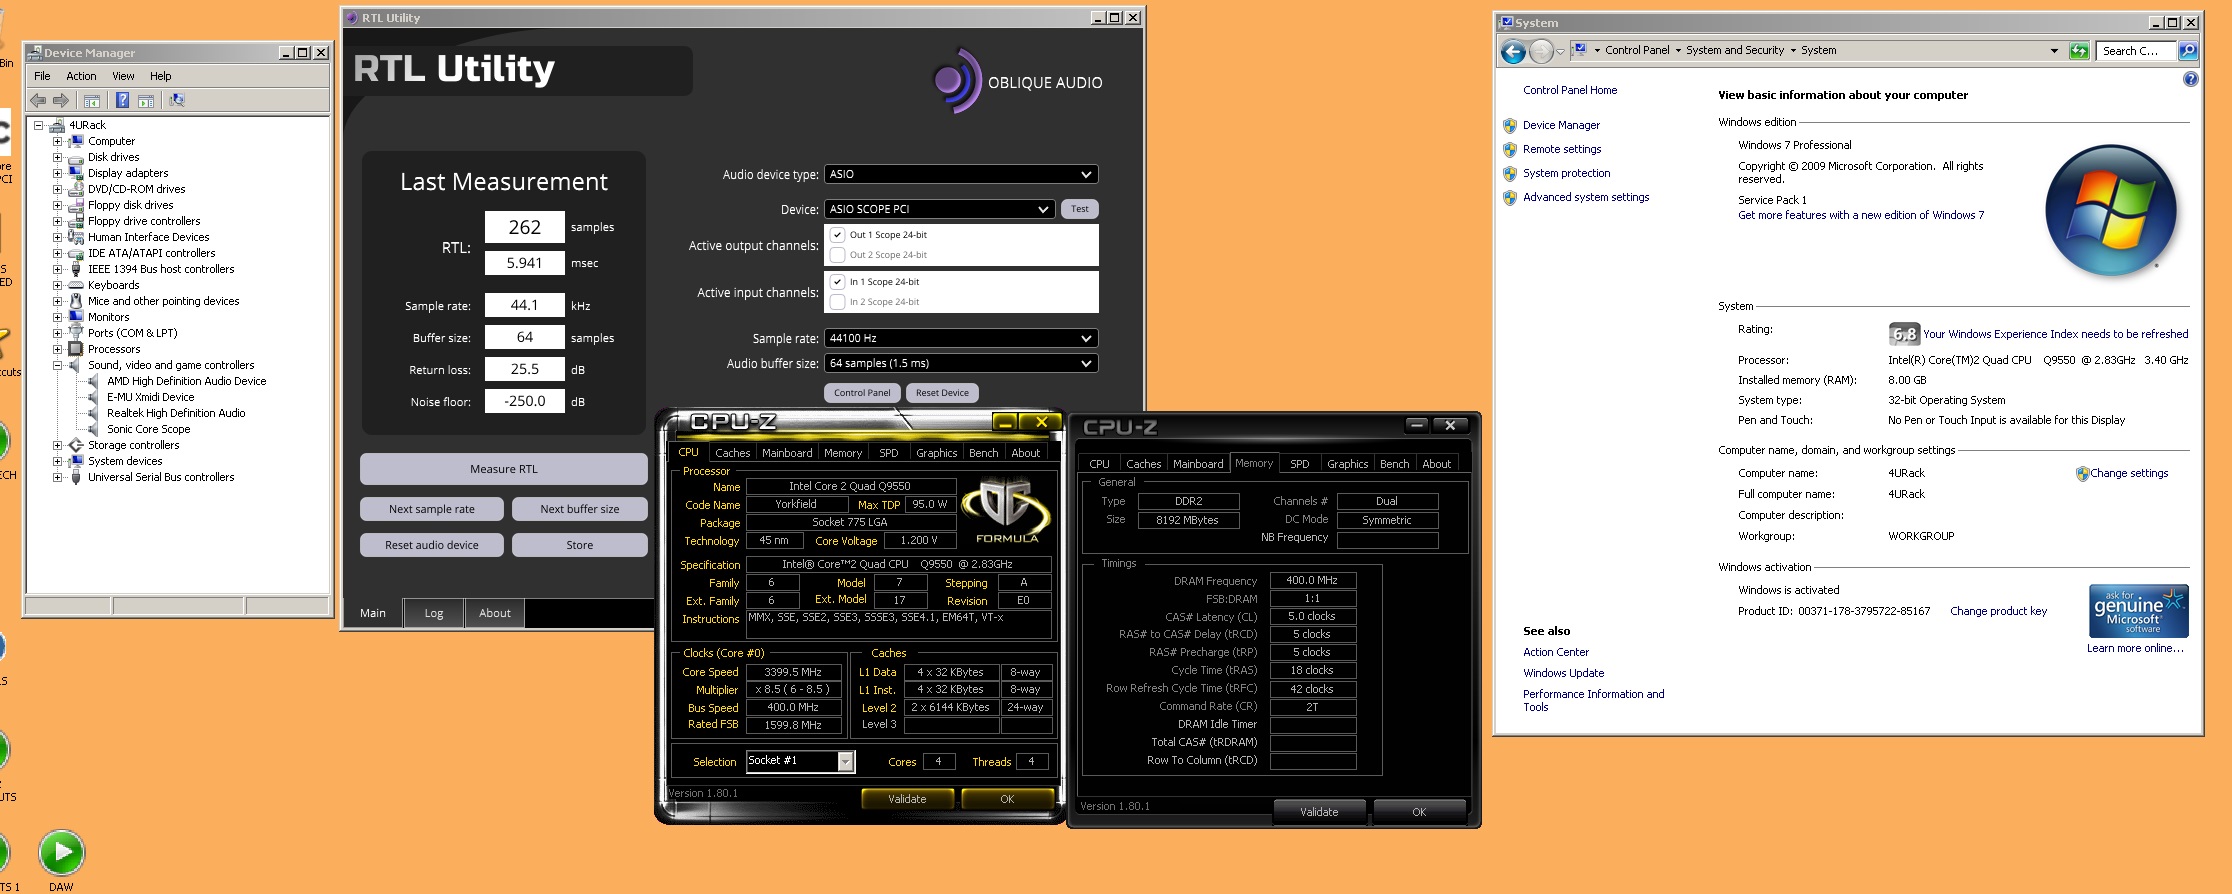Click the Forward arrow in Device Manager toolbar
This screenshot has height=894, width=2232.
coord(61,100)
